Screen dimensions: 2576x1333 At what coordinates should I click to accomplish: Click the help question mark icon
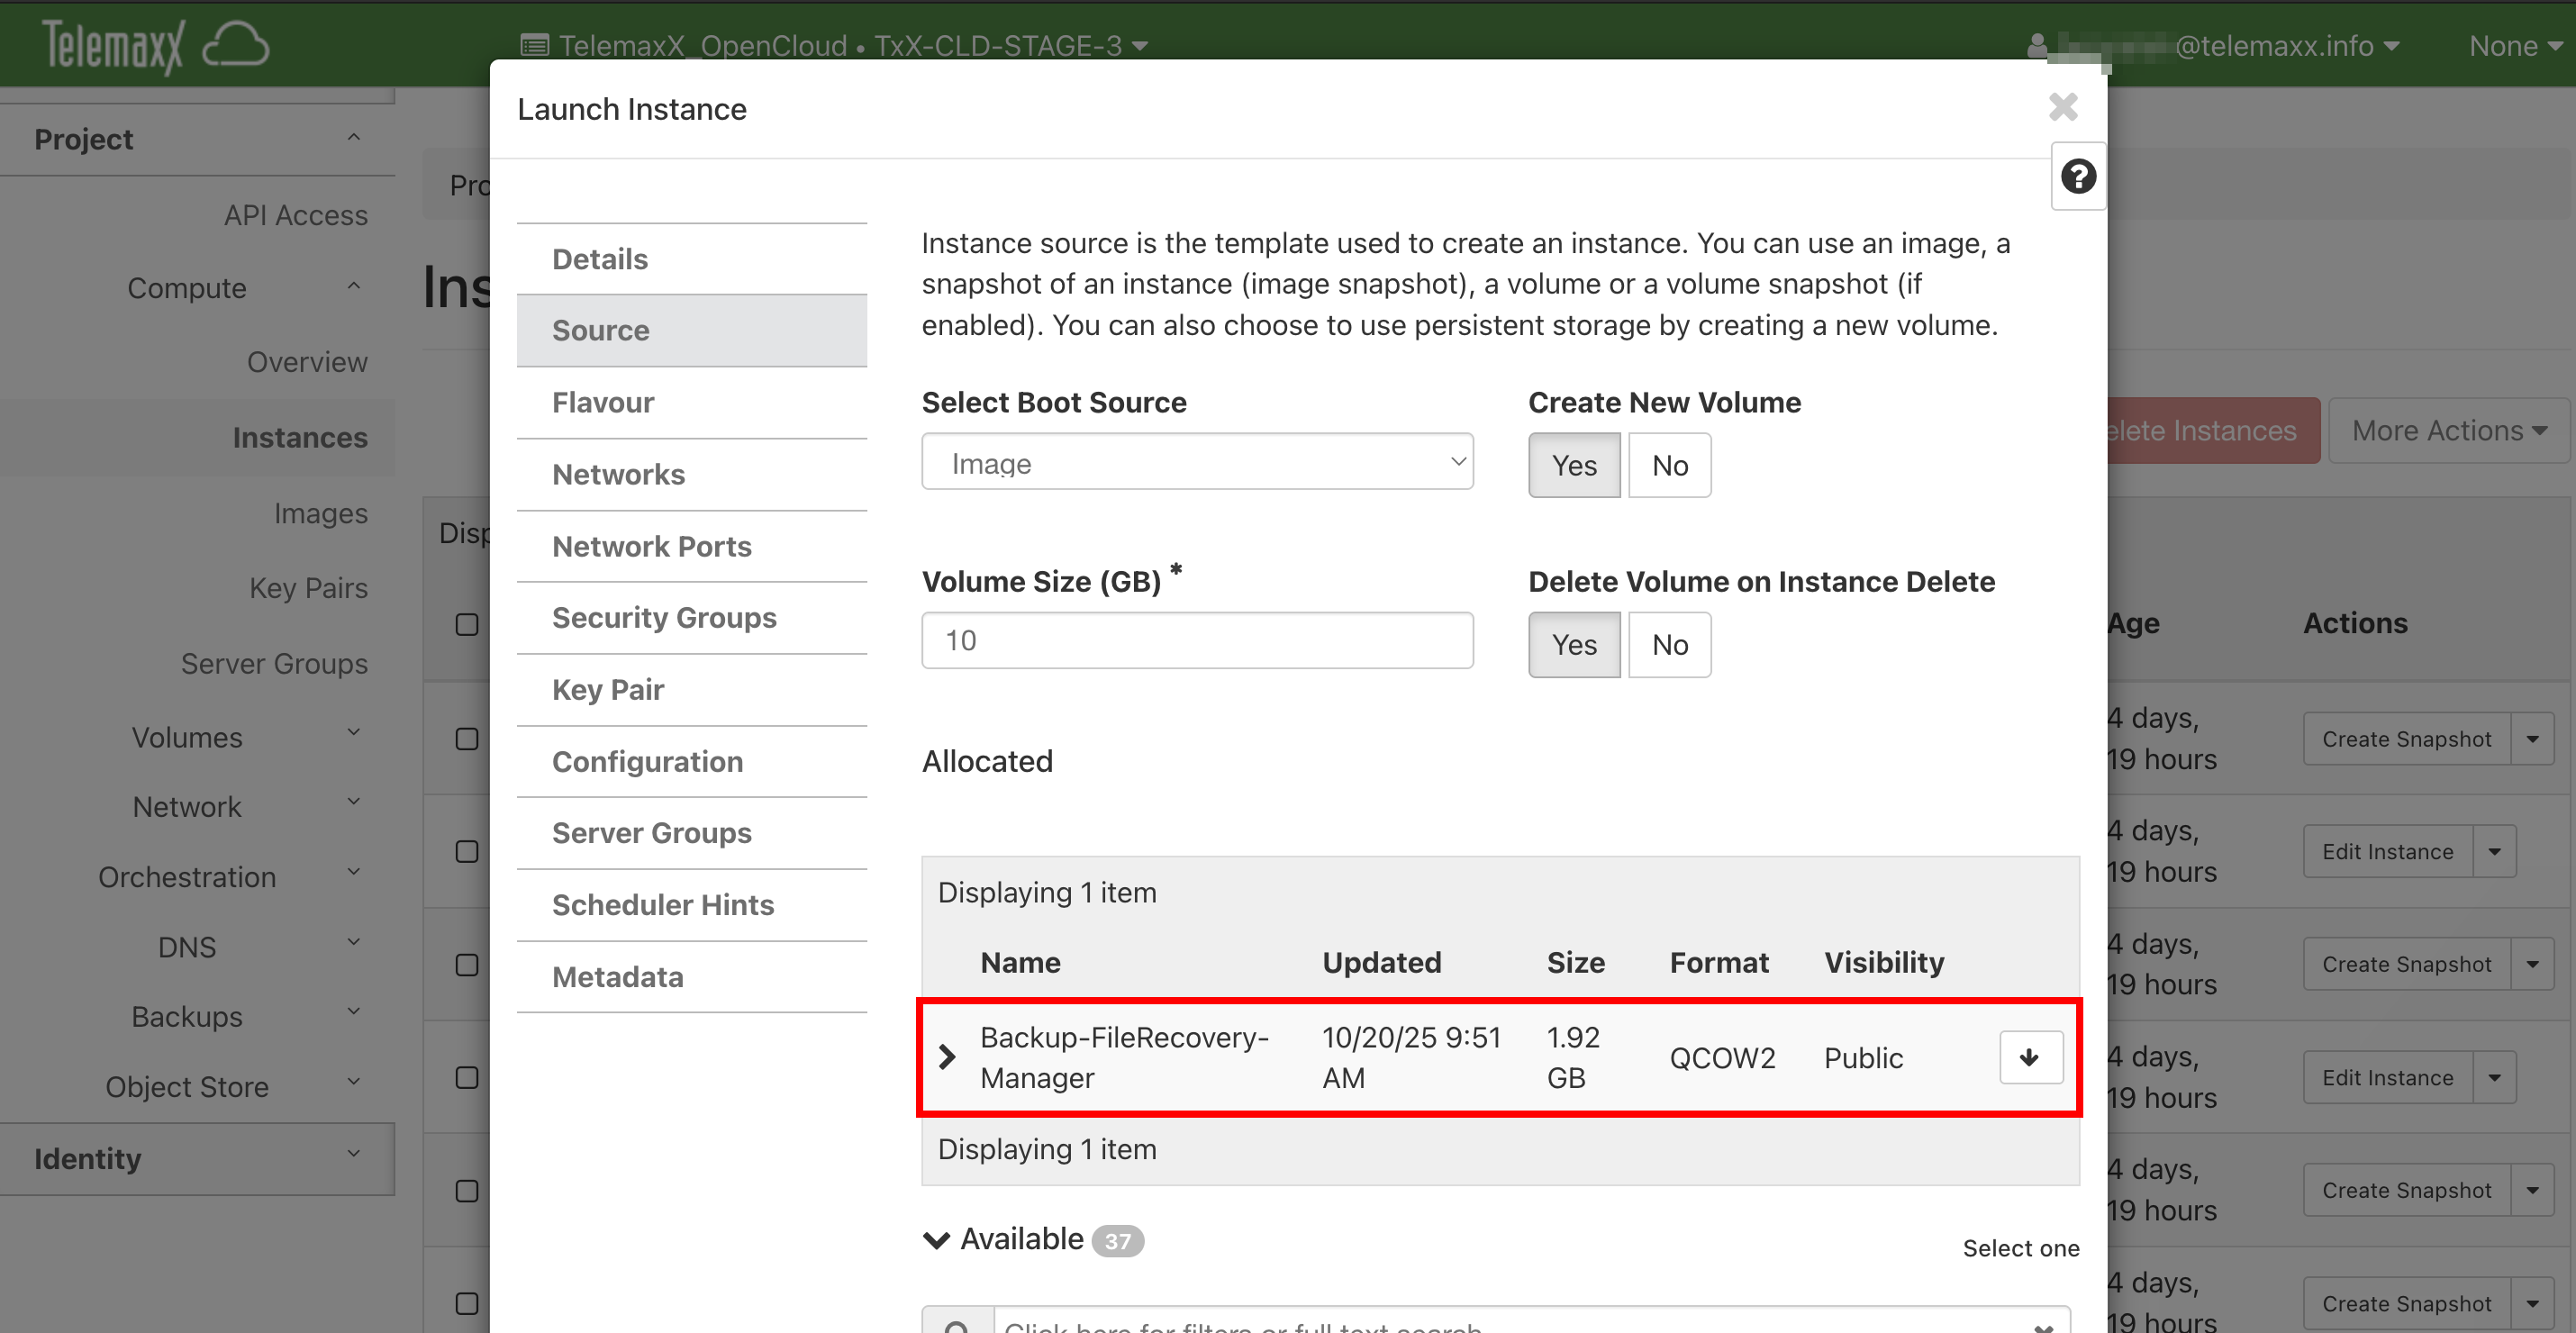tap(2077, 177)
